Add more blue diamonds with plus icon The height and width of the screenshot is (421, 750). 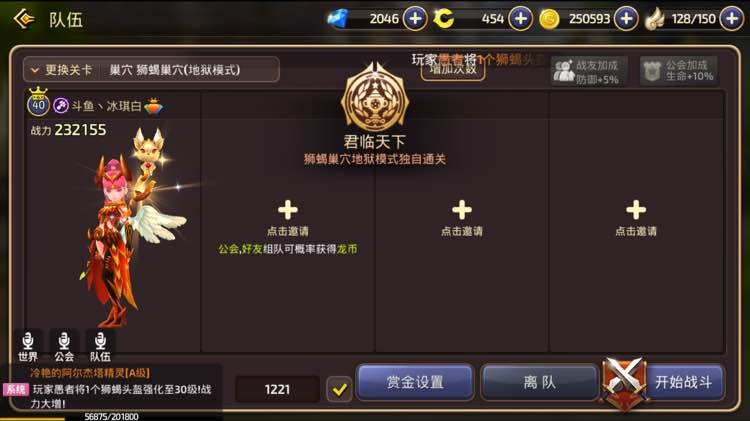tap(415, 19)
